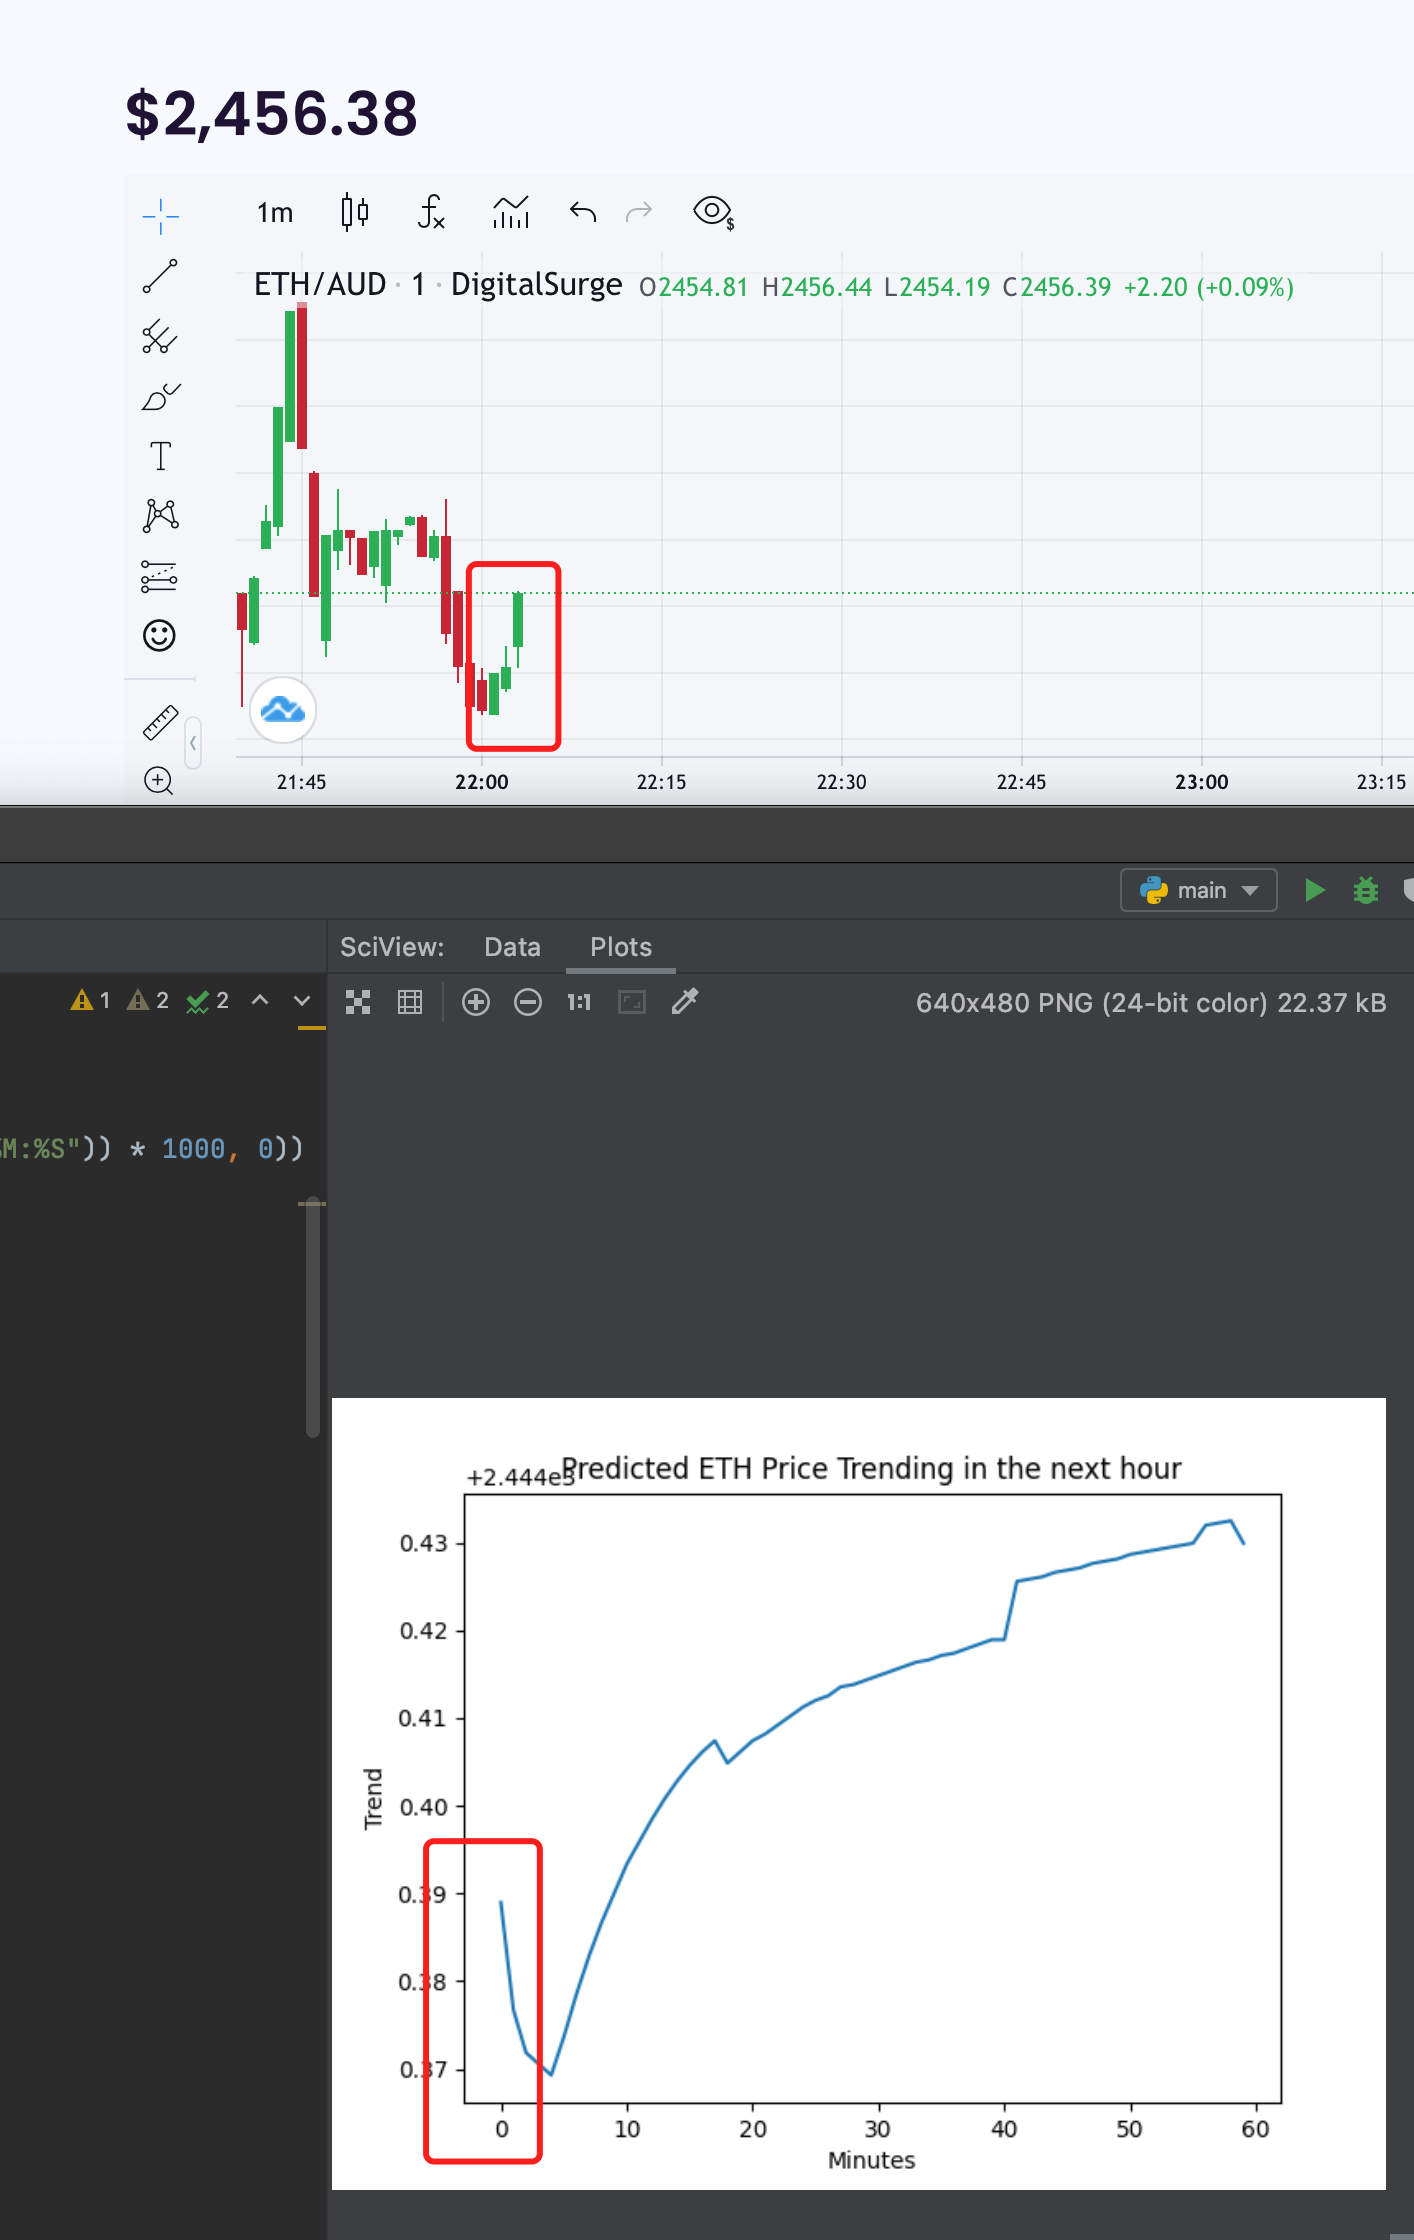Click the ETH/AUD symbol title

tap(320, 285)
